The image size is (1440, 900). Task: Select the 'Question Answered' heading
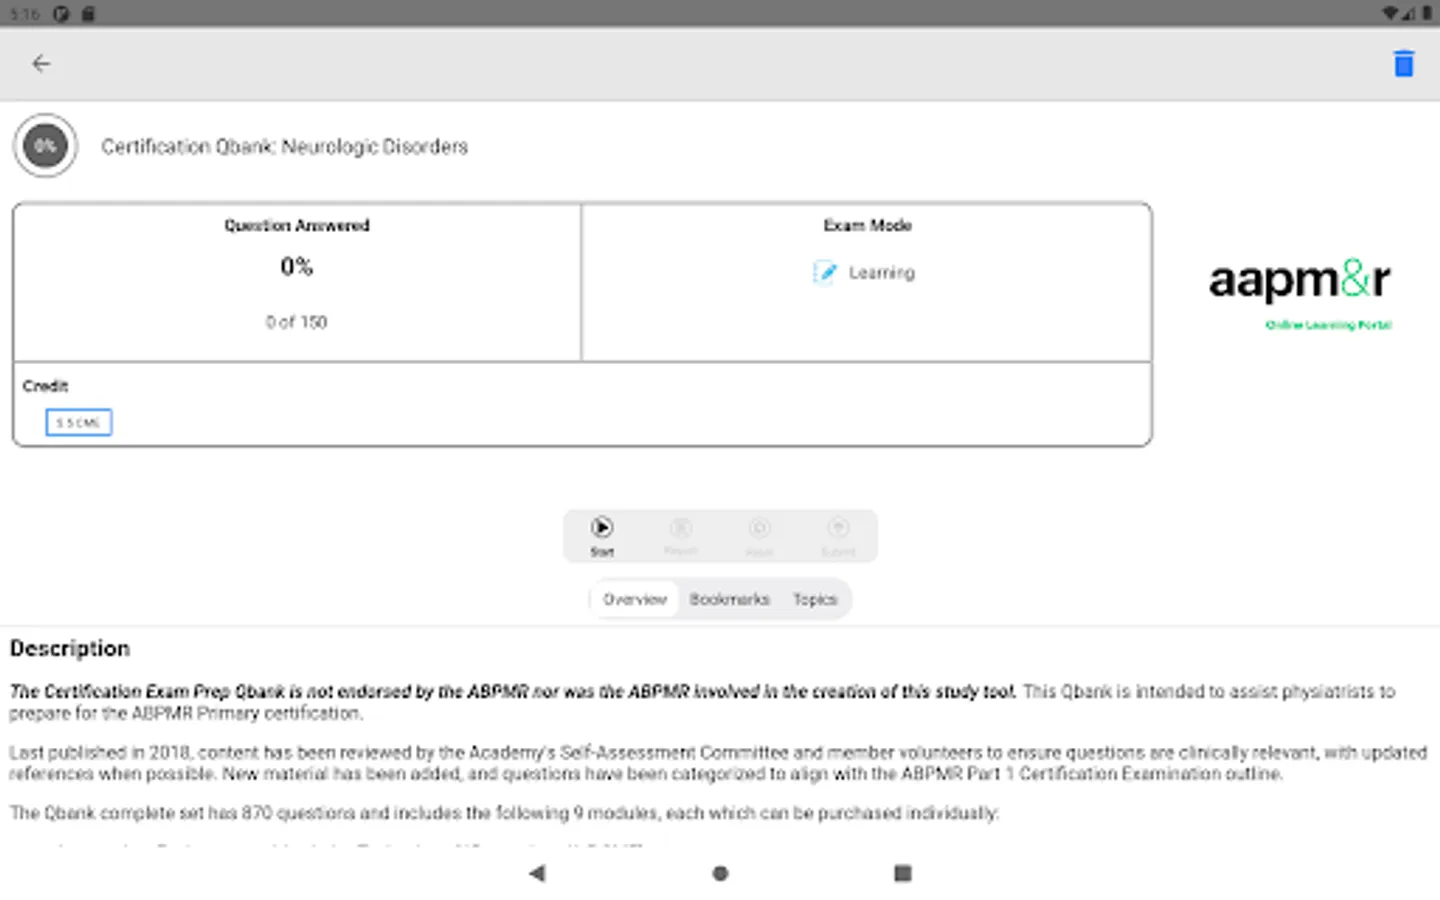[x=297, y=226]
